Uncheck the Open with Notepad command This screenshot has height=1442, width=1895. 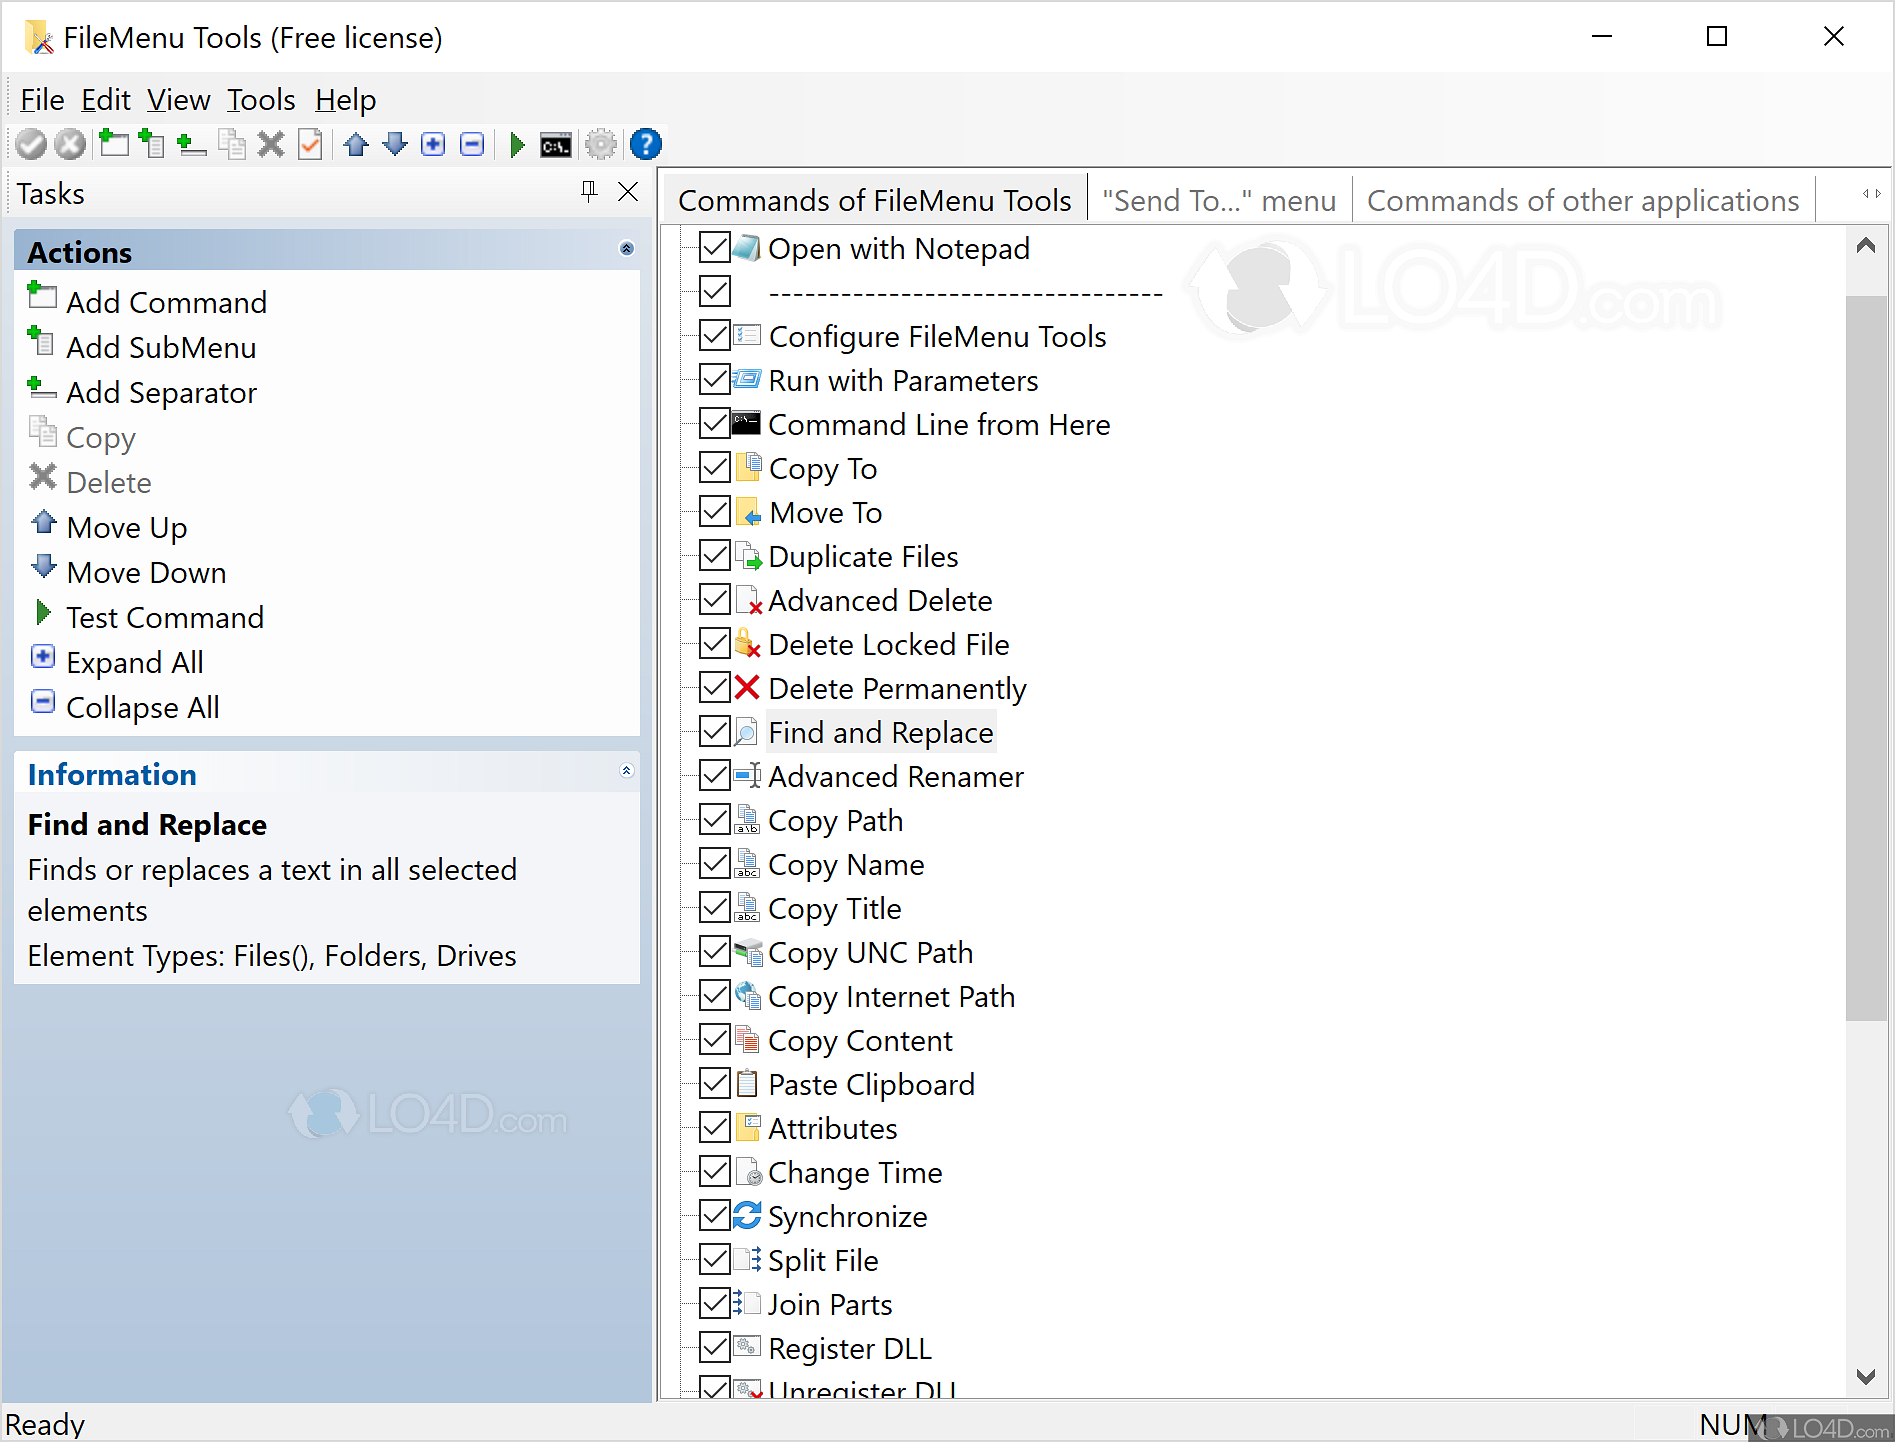click(x=713, y=248)
